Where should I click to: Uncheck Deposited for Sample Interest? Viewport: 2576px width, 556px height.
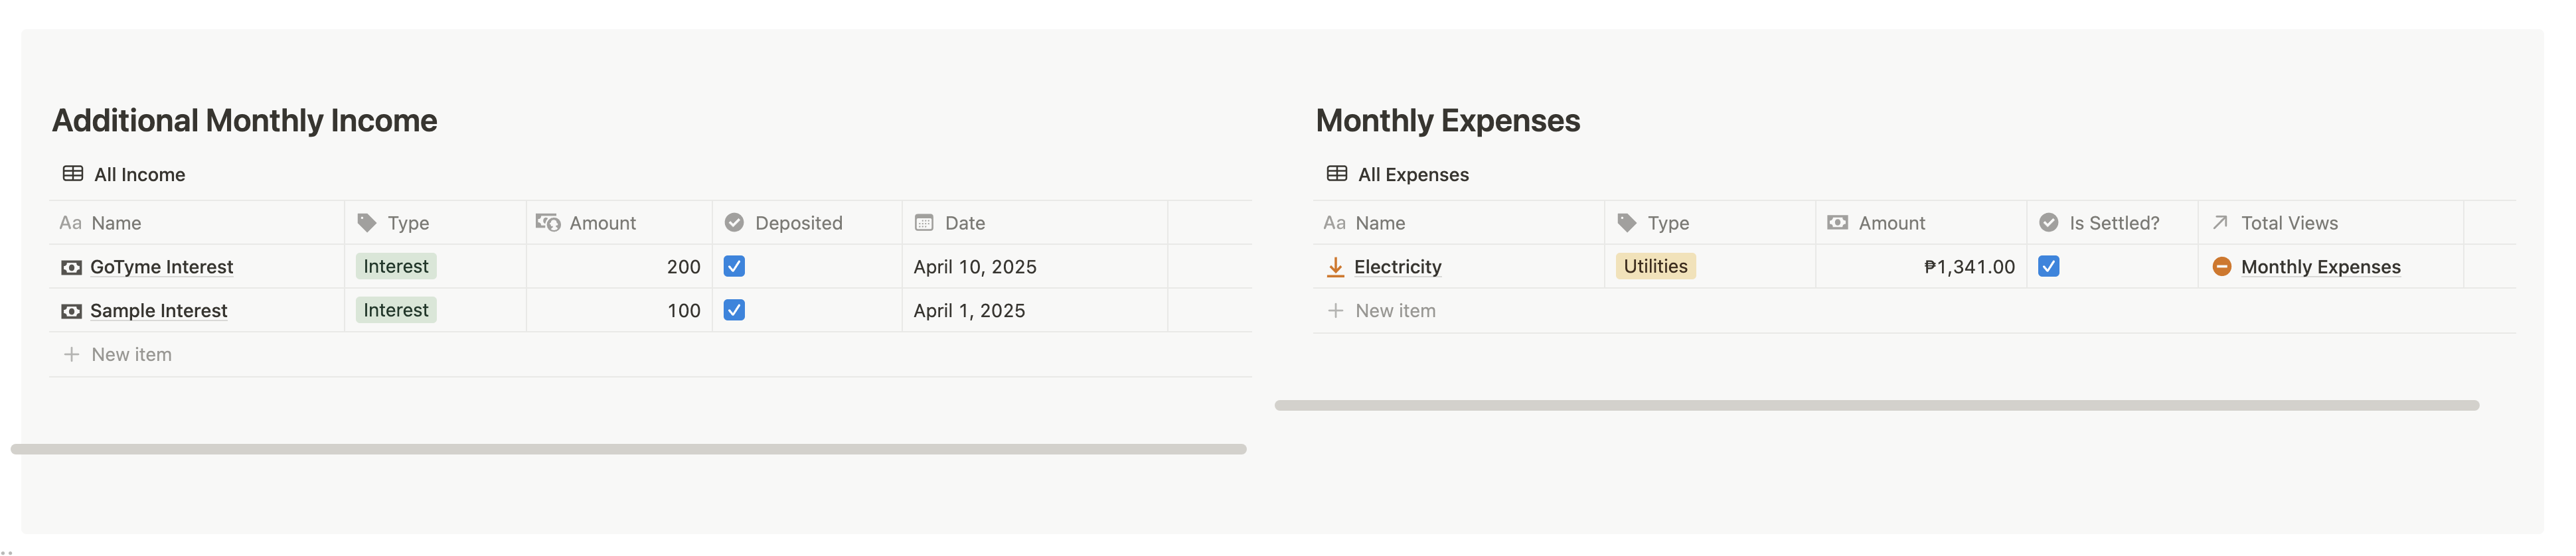734,310
